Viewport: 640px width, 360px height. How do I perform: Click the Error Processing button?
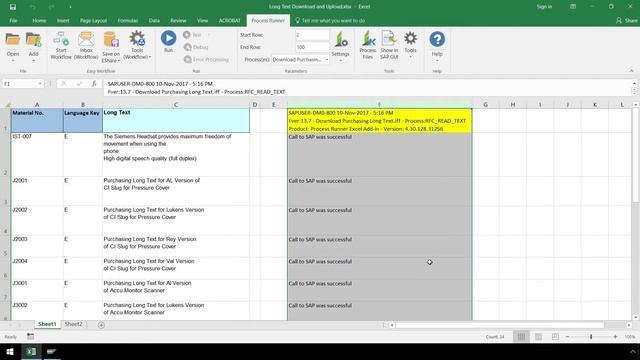(x=206, y=60)
